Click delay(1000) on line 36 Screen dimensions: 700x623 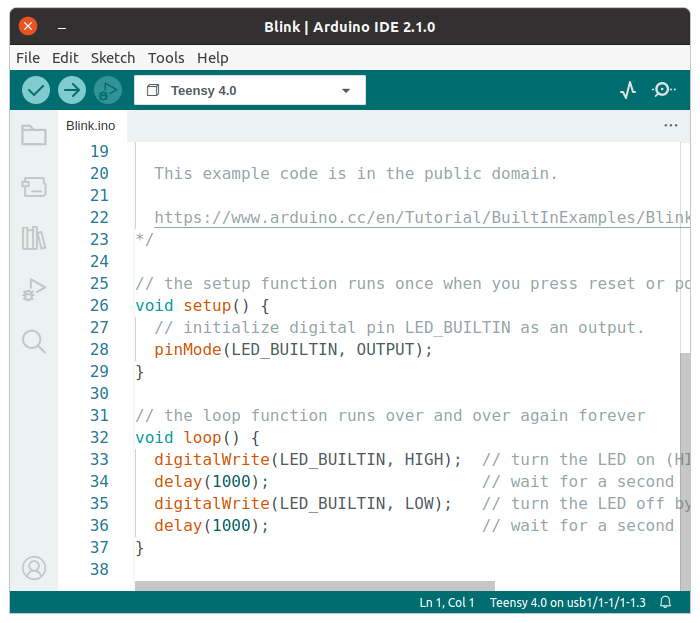pyautogui.click(x=212, y=526)
